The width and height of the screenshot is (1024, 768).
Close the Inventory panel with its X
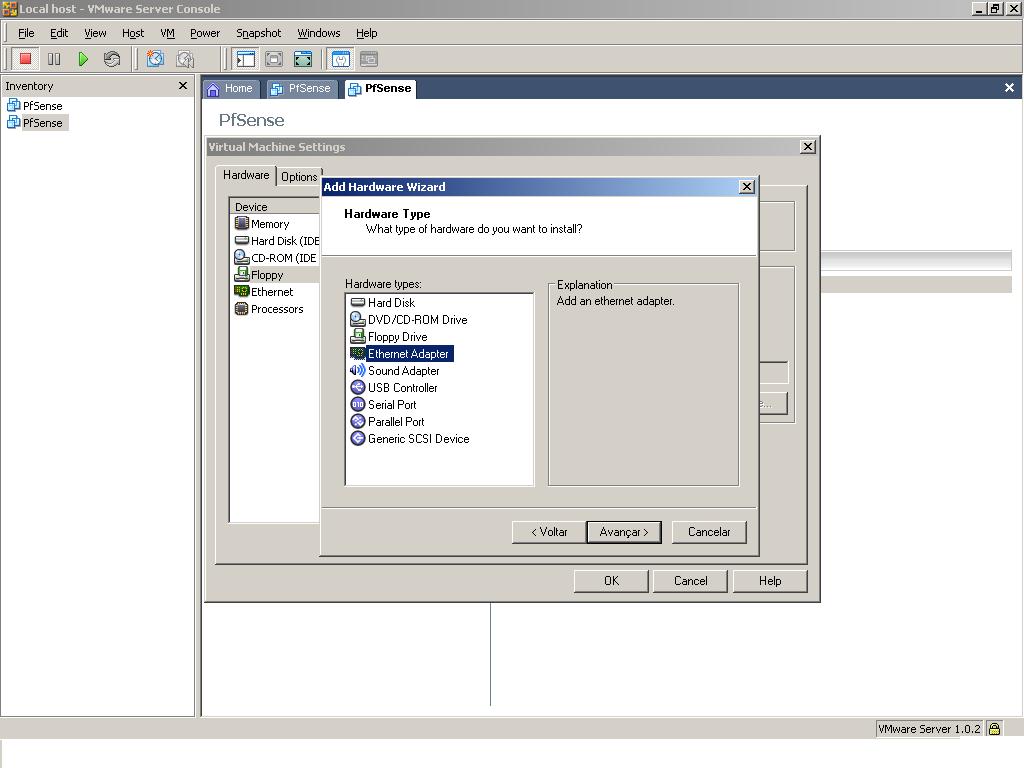pyautogui.click(x=183, y=86)
